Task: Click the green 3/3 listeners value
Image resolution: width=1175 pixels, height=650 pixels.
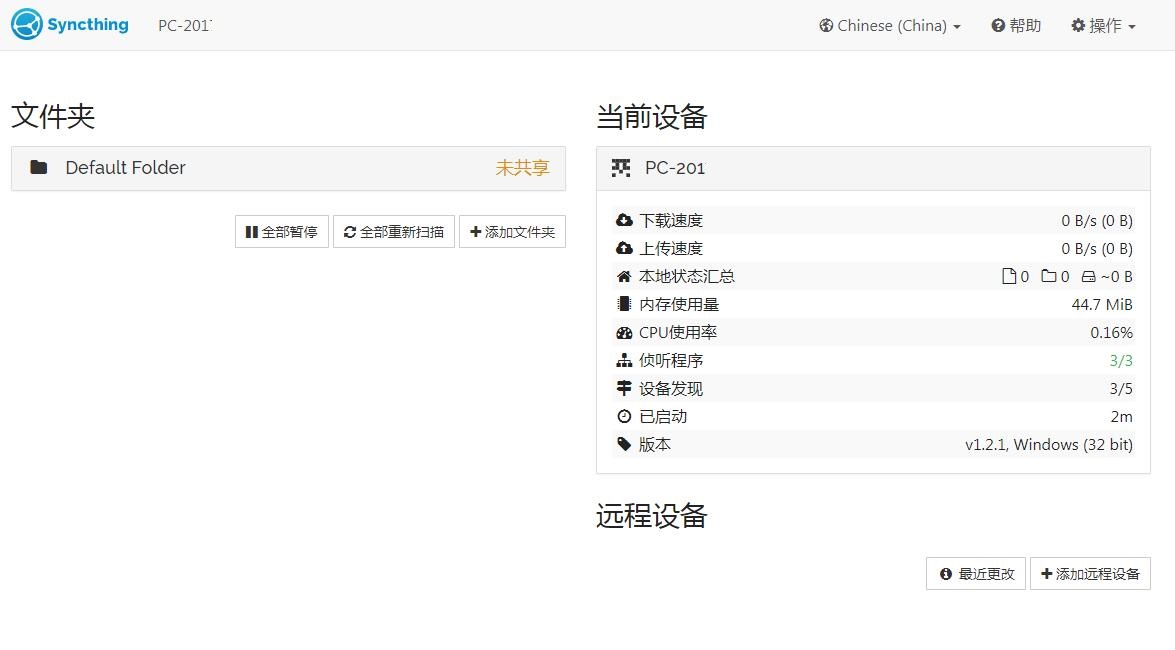Action: pyautogui.click(x=1121, y=361)
